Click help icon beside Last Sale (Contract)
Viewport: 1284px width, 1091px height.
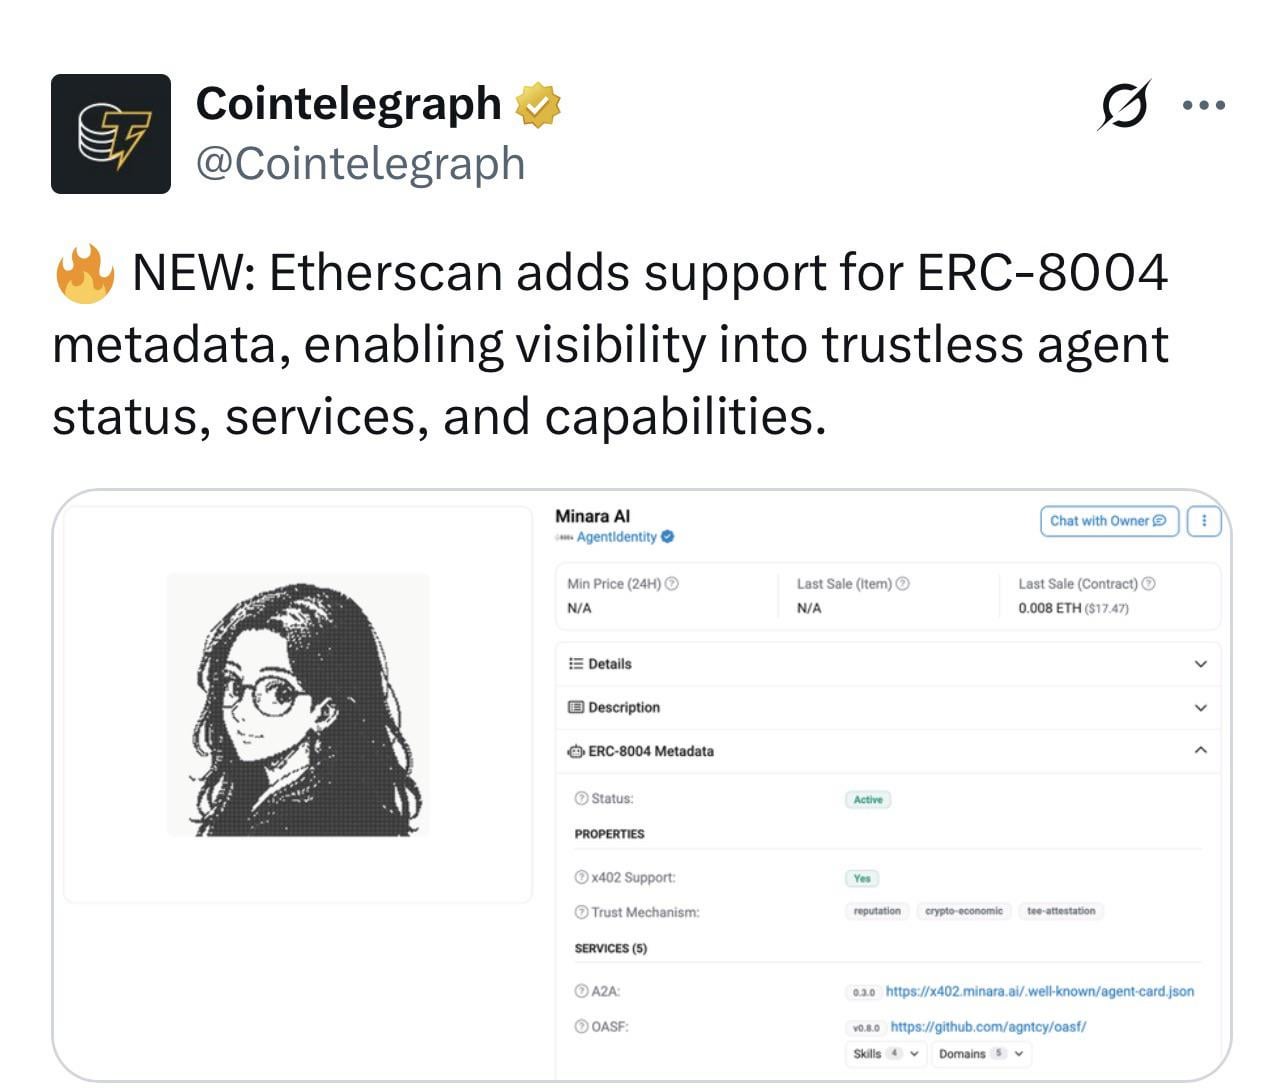1148,584
